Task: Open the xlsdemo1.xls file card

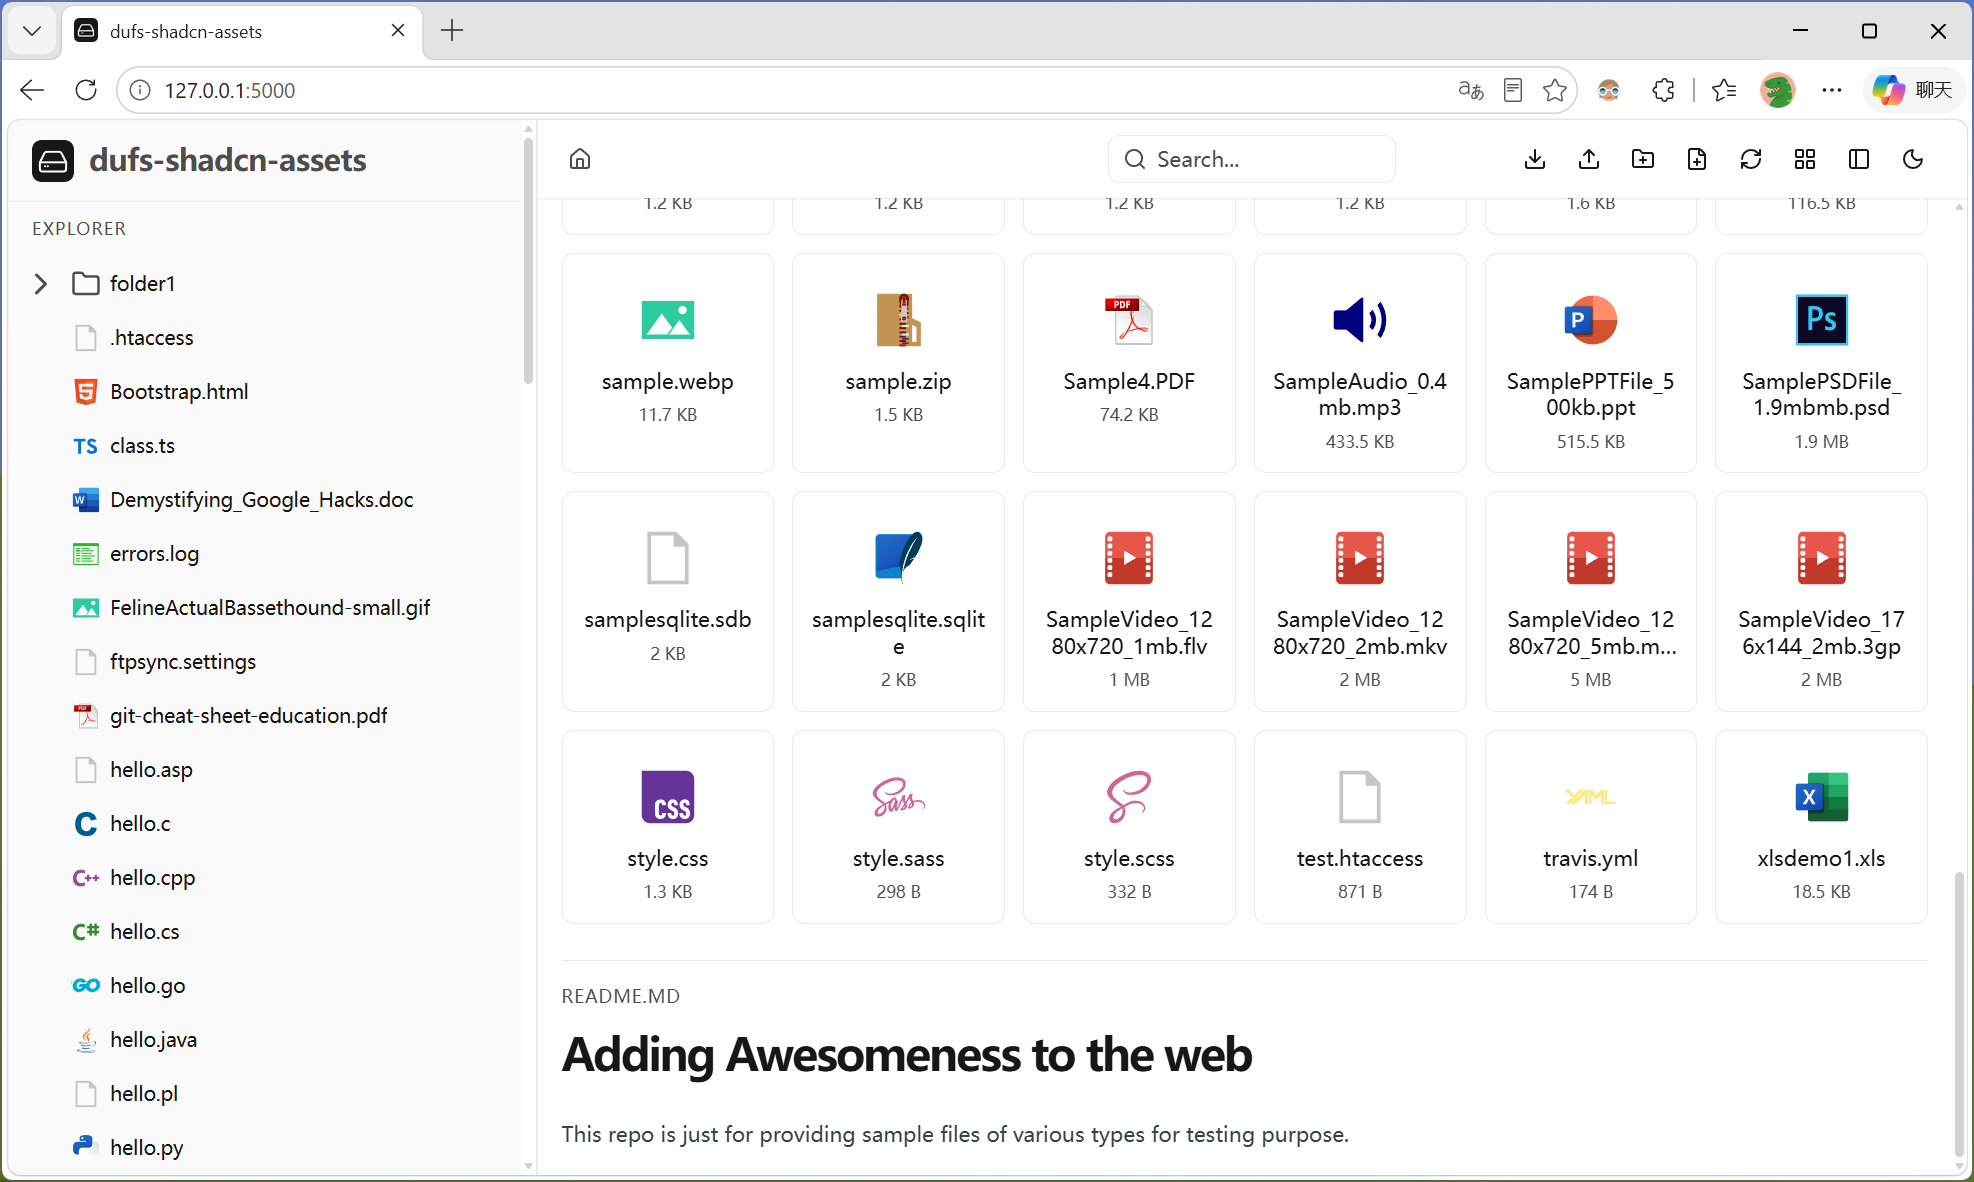Action: [1821, 827]
